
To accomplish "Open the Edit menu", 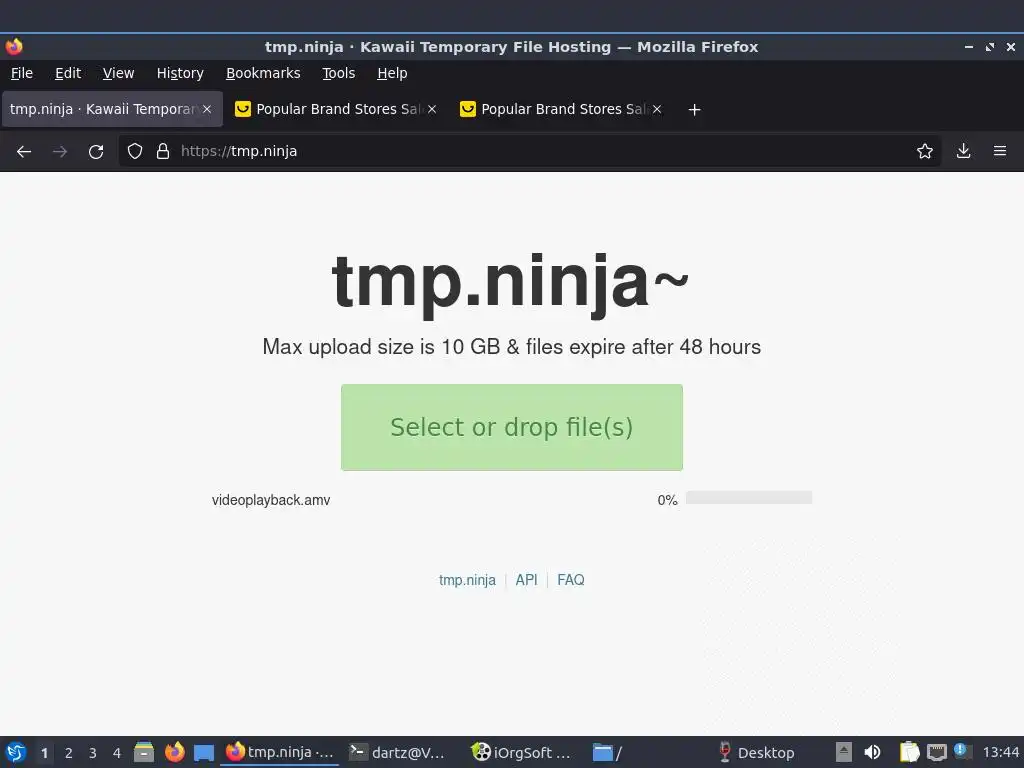I will coord(68,73).
